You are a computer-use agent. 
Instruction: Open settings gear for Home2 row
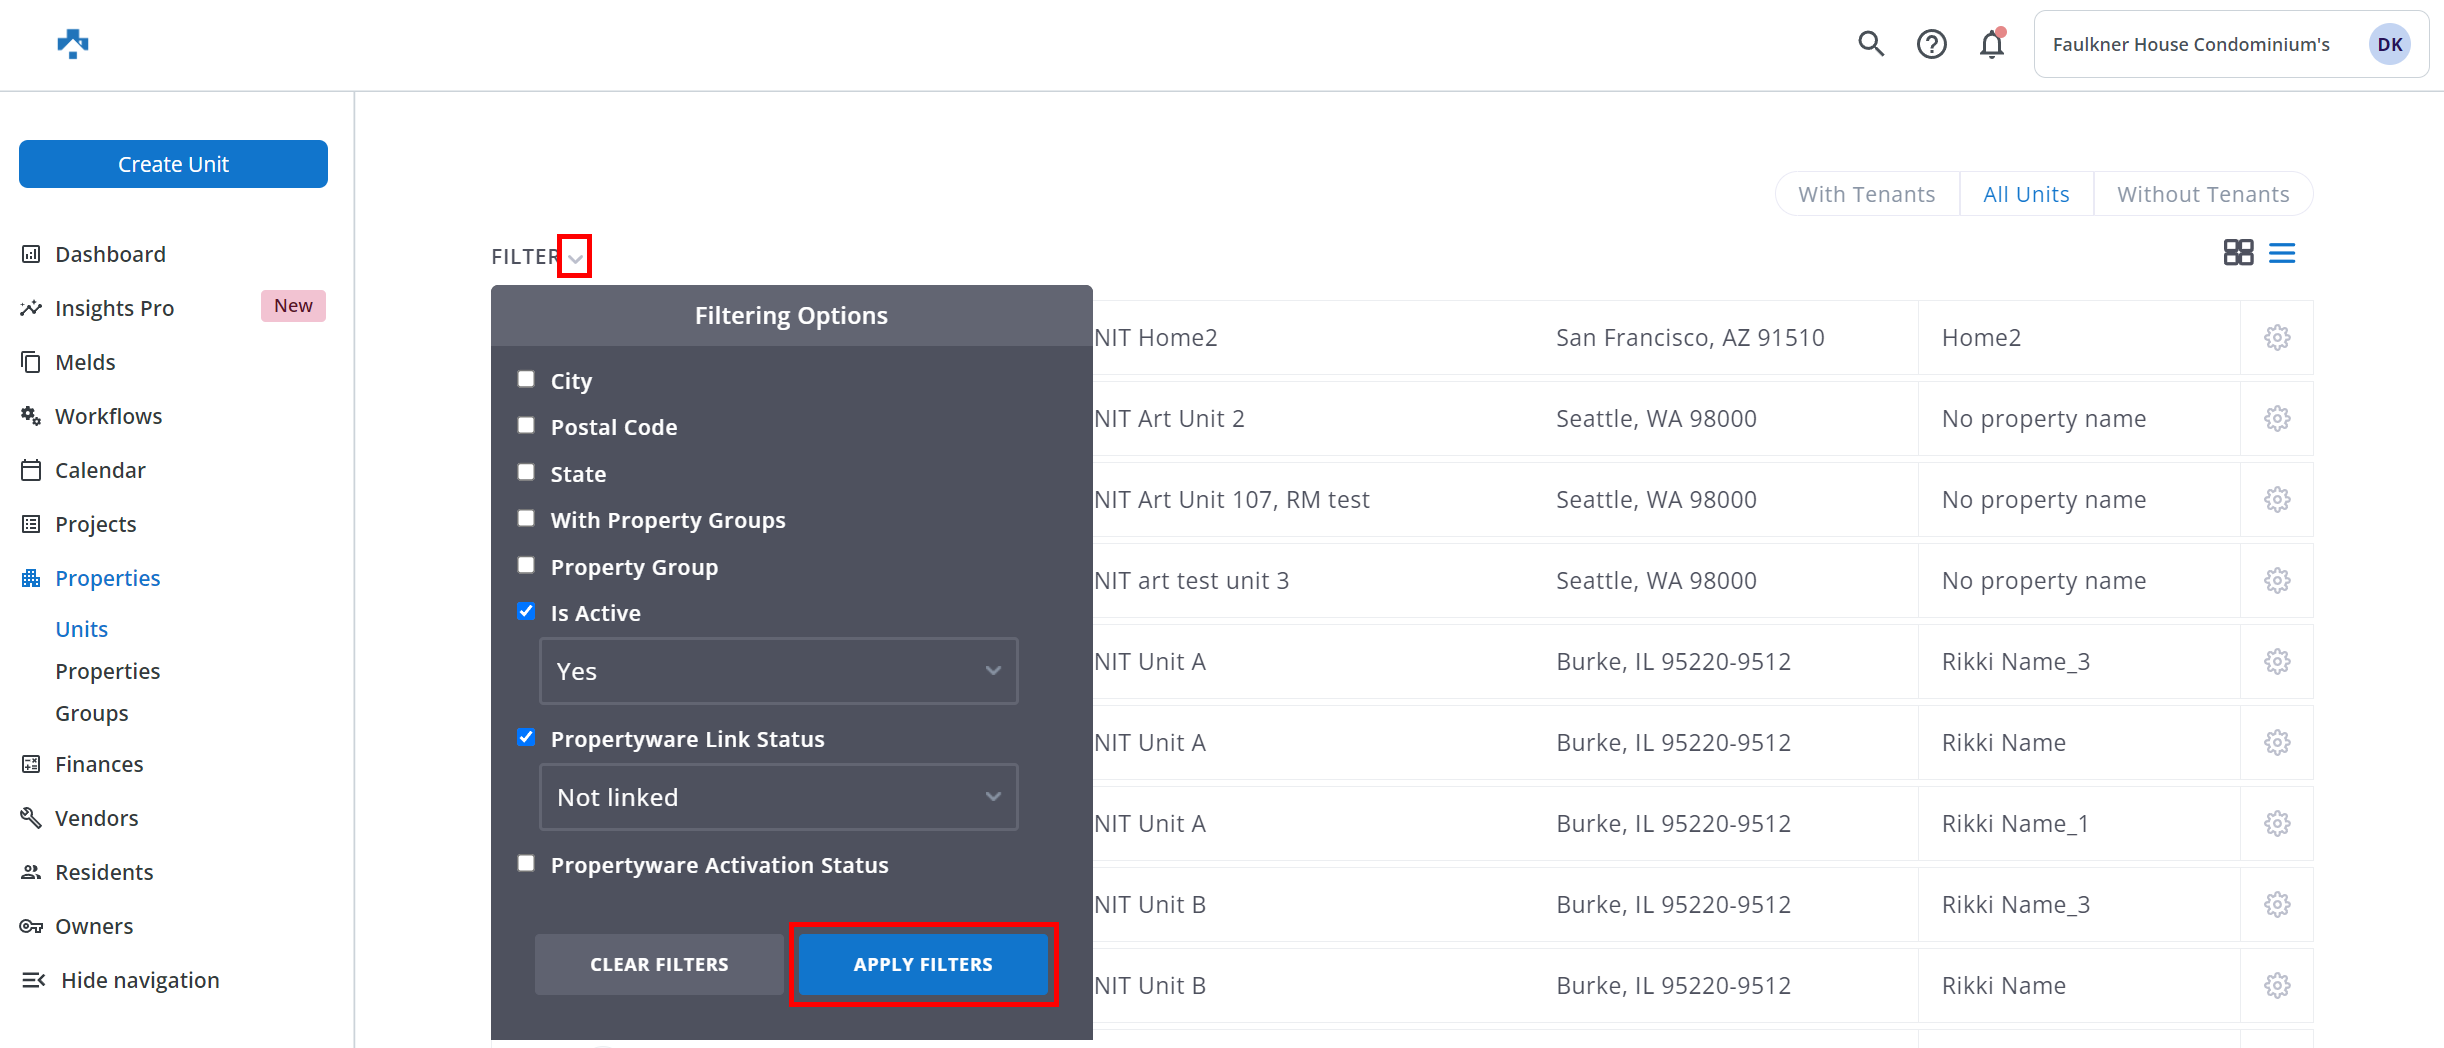(2277, 338)
